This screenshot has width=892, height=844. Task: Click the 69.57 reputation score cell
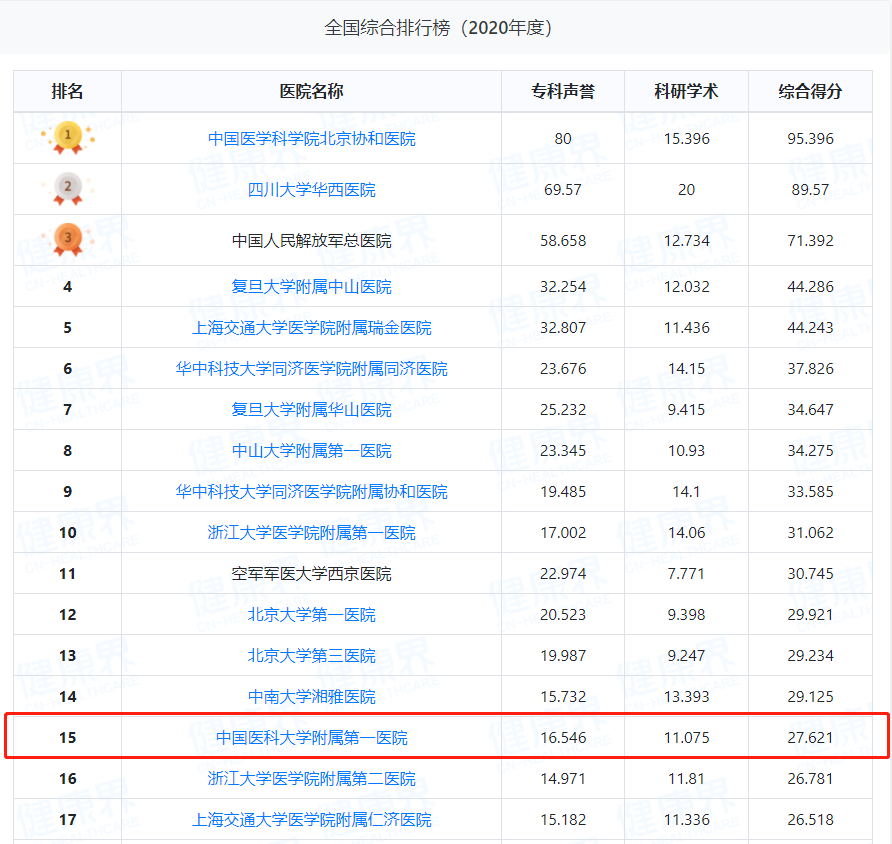point(563,190)
